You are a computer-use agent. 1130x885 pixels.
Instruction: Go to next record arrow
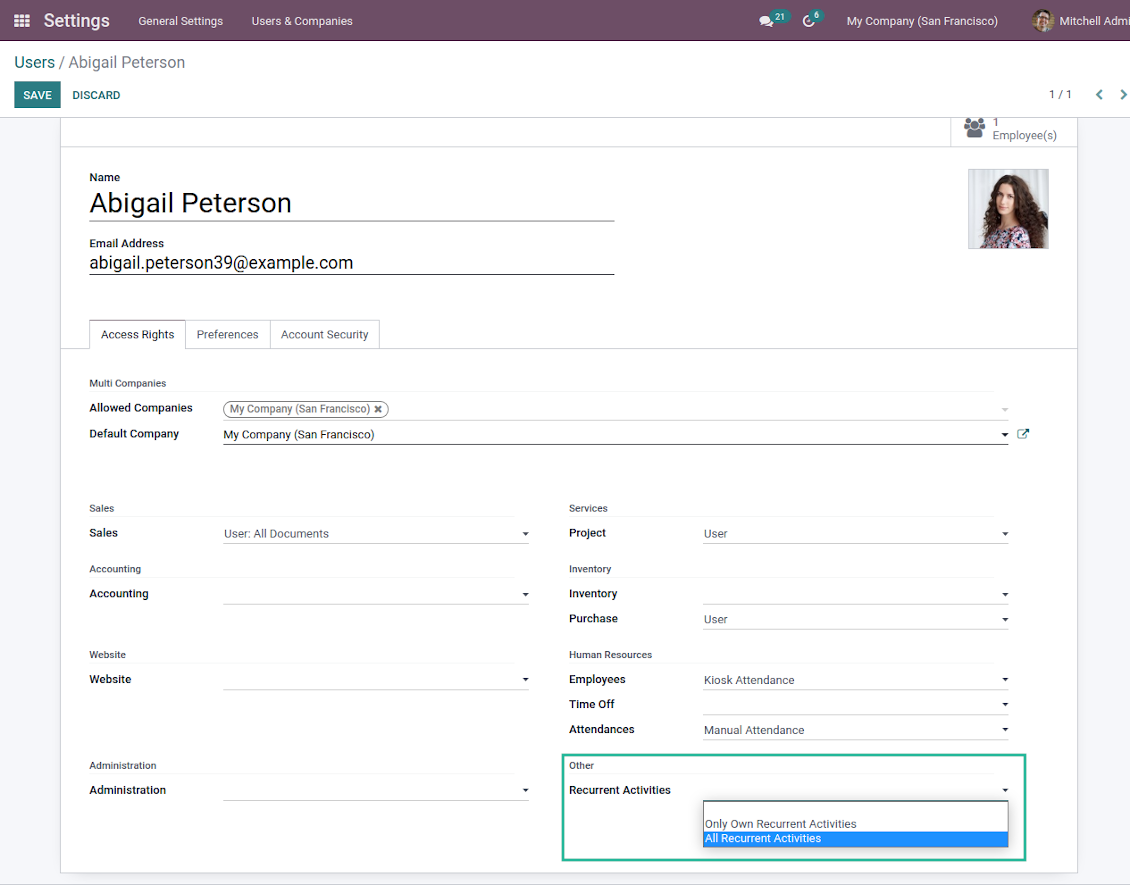click(x=1124, y=95)
